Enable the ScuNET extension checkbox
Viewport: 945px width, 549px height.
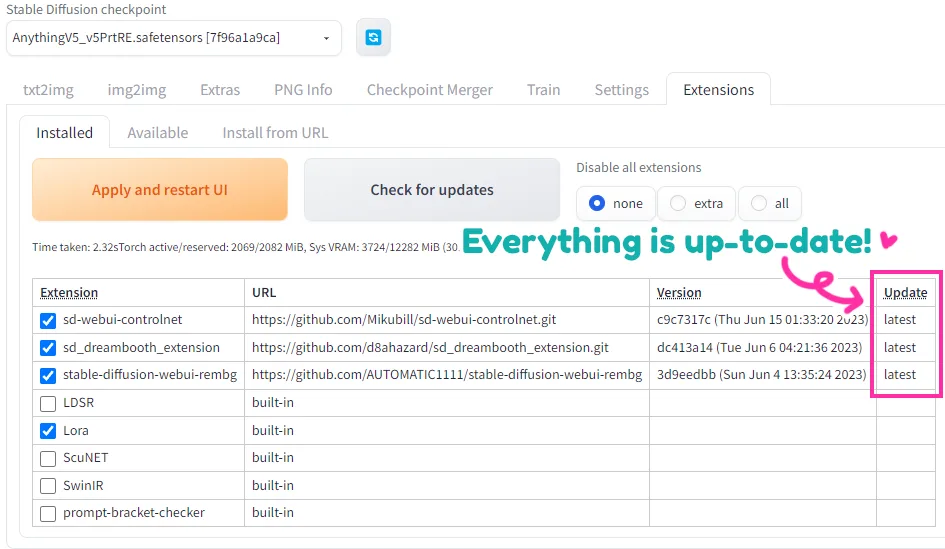[x=48, y=459]
